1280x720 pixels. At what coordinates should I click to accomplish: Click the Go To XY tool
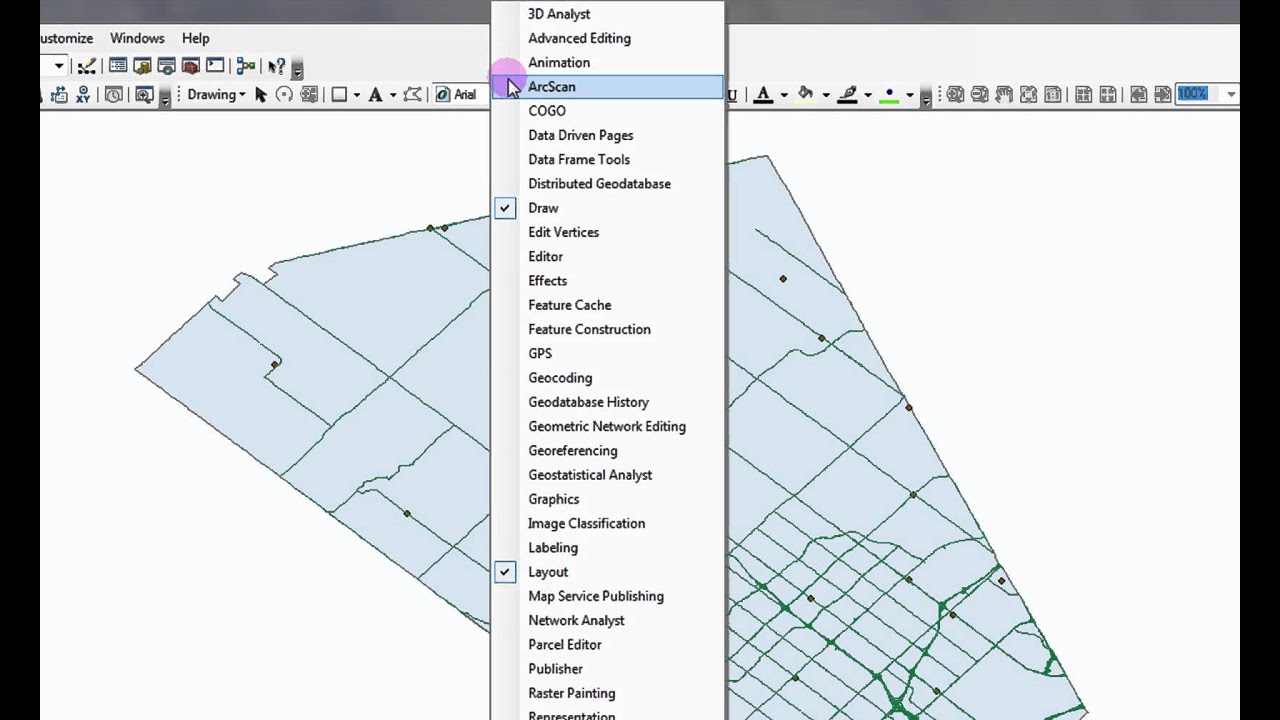(83, 95)
